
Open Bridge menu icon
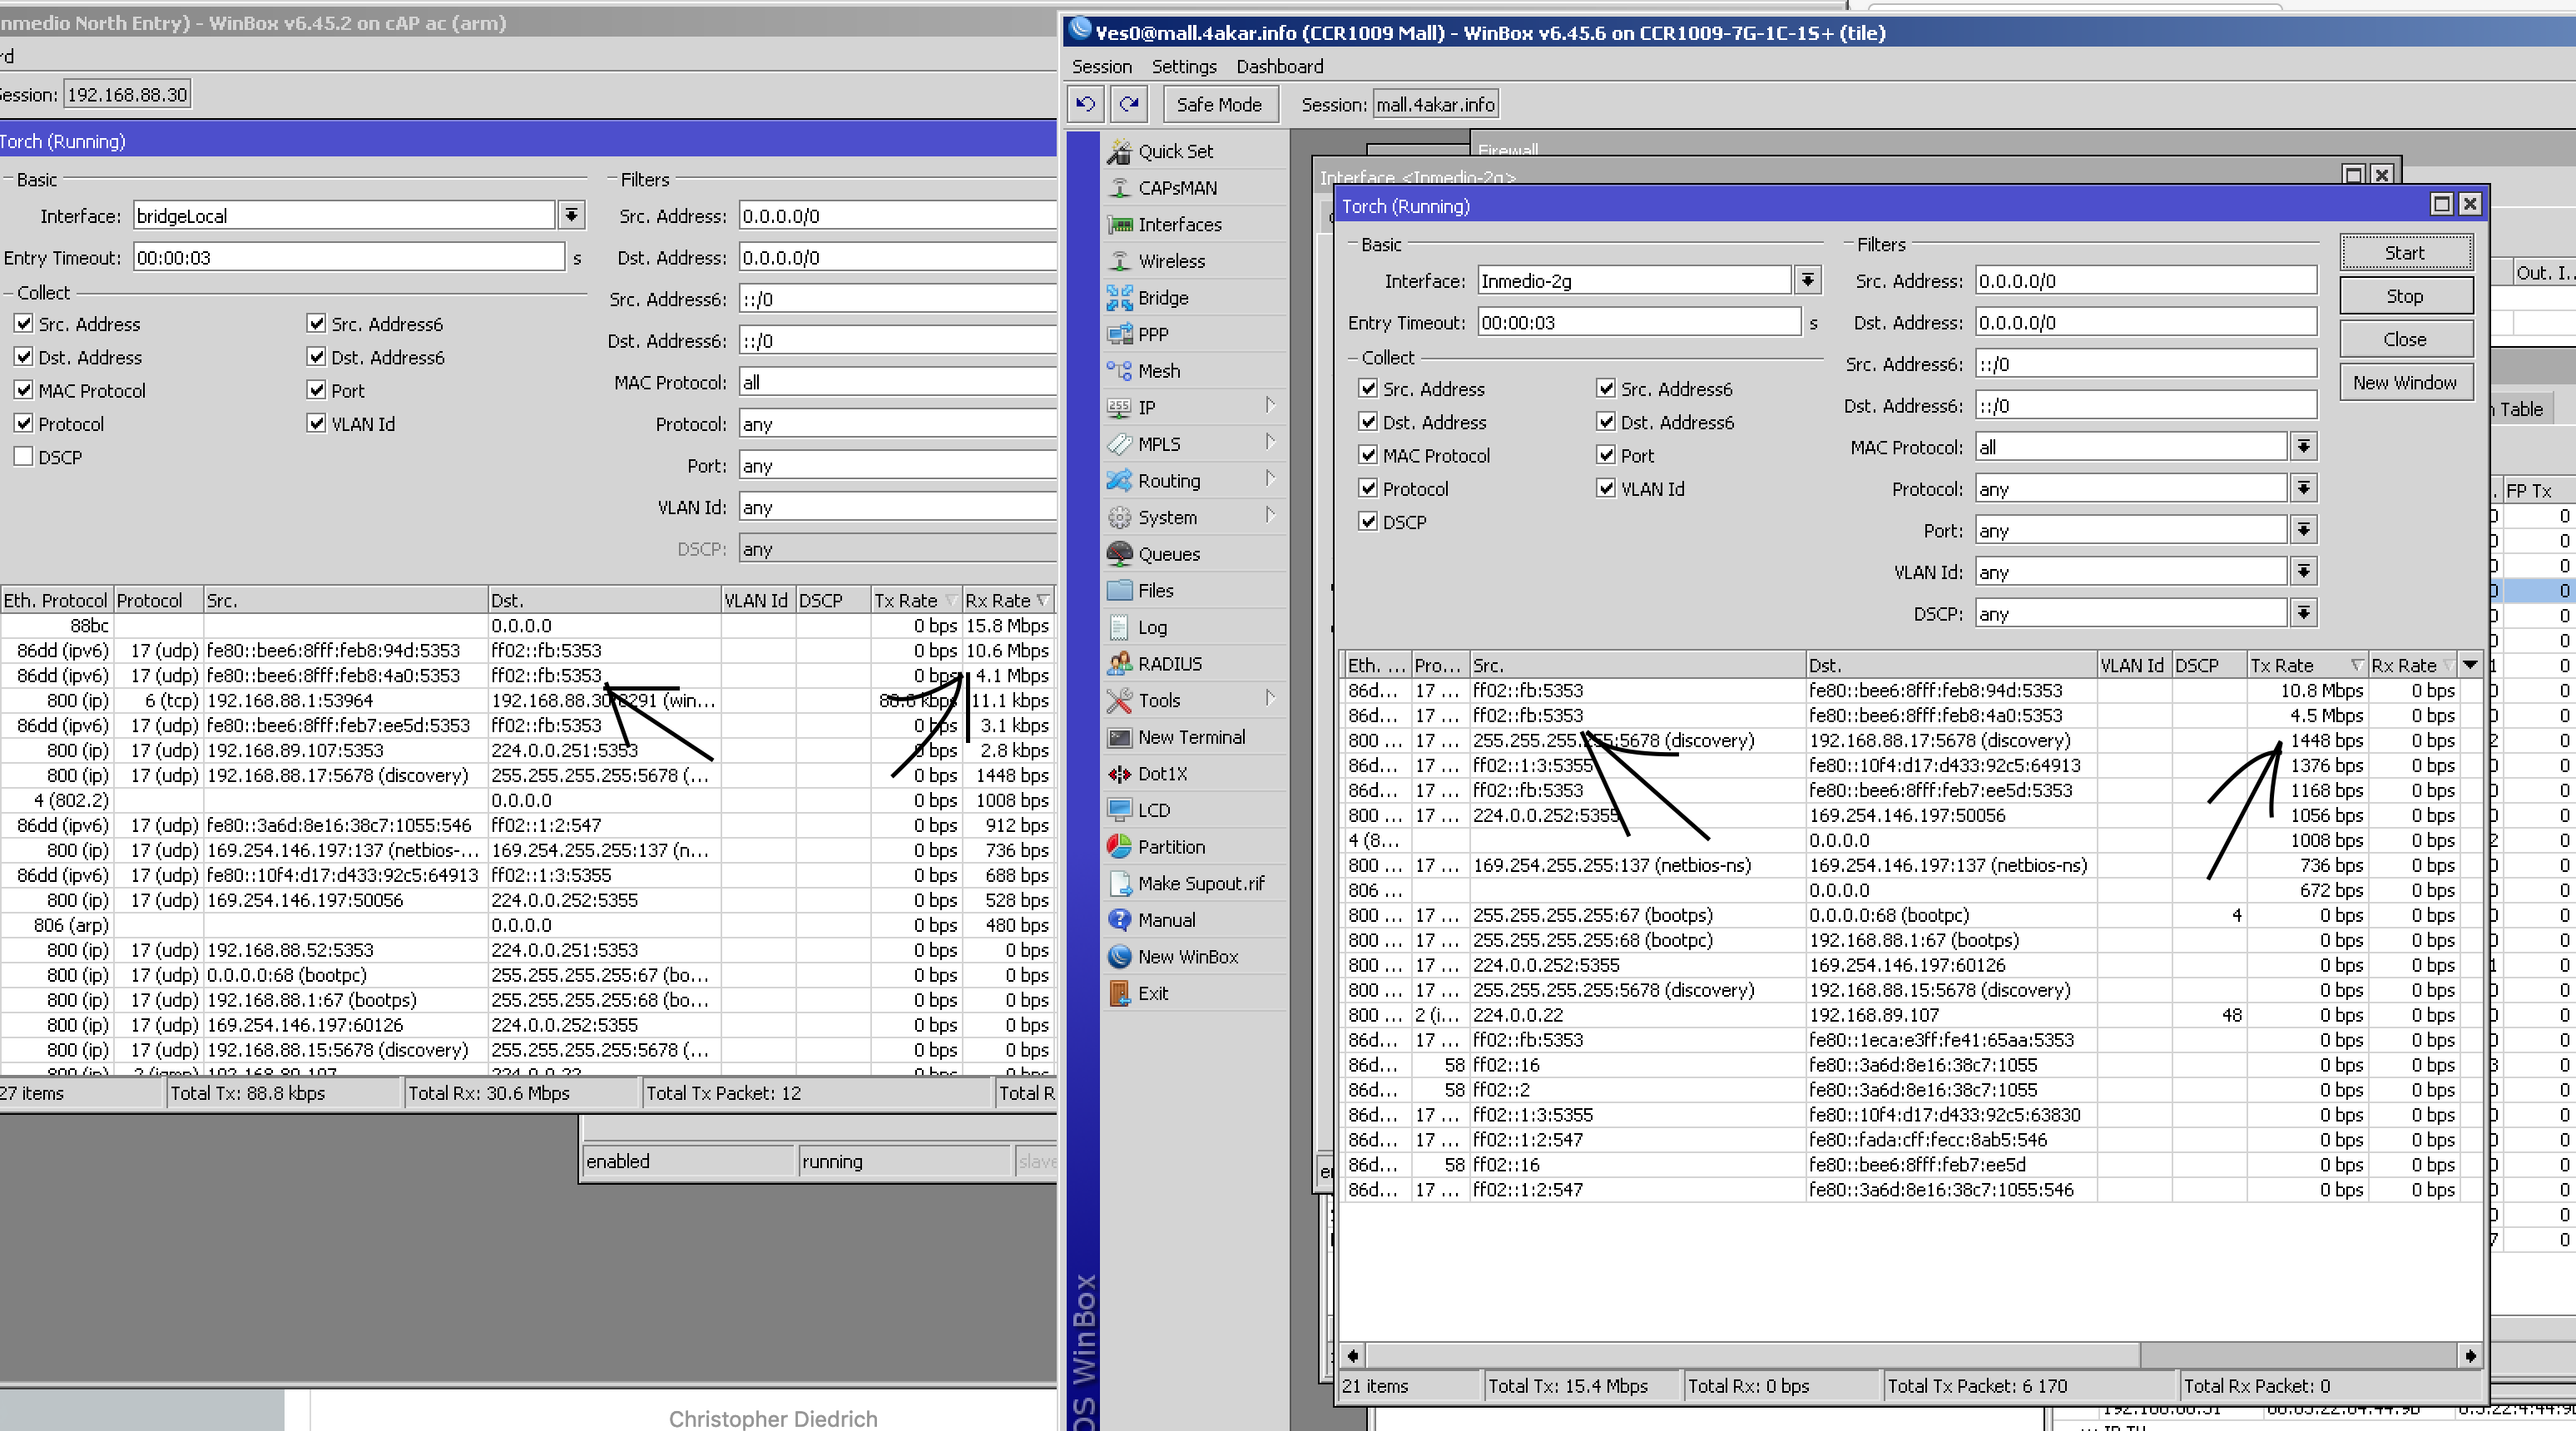pos(1119,298)
